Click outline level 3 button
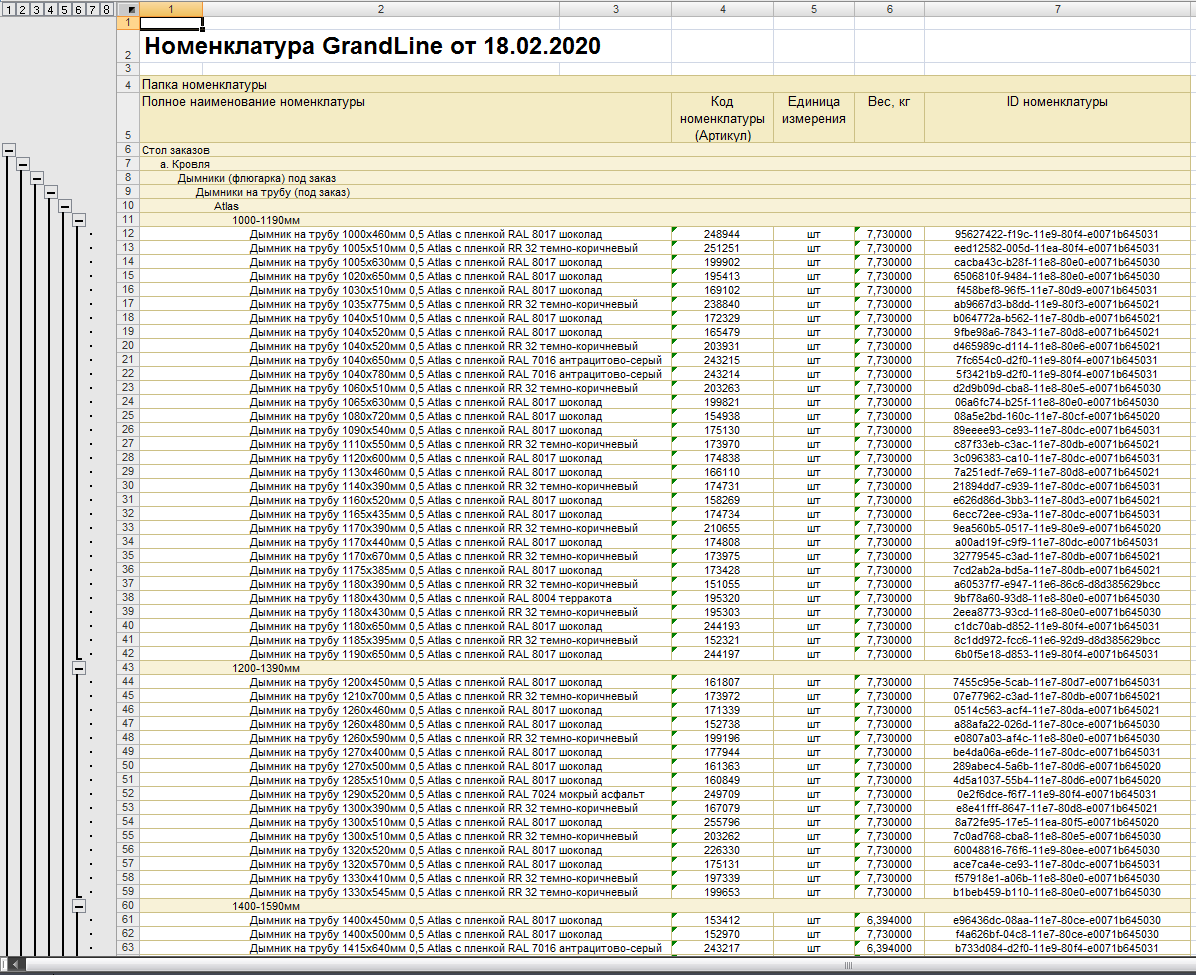1196x975 pixels. click(36, 9)
